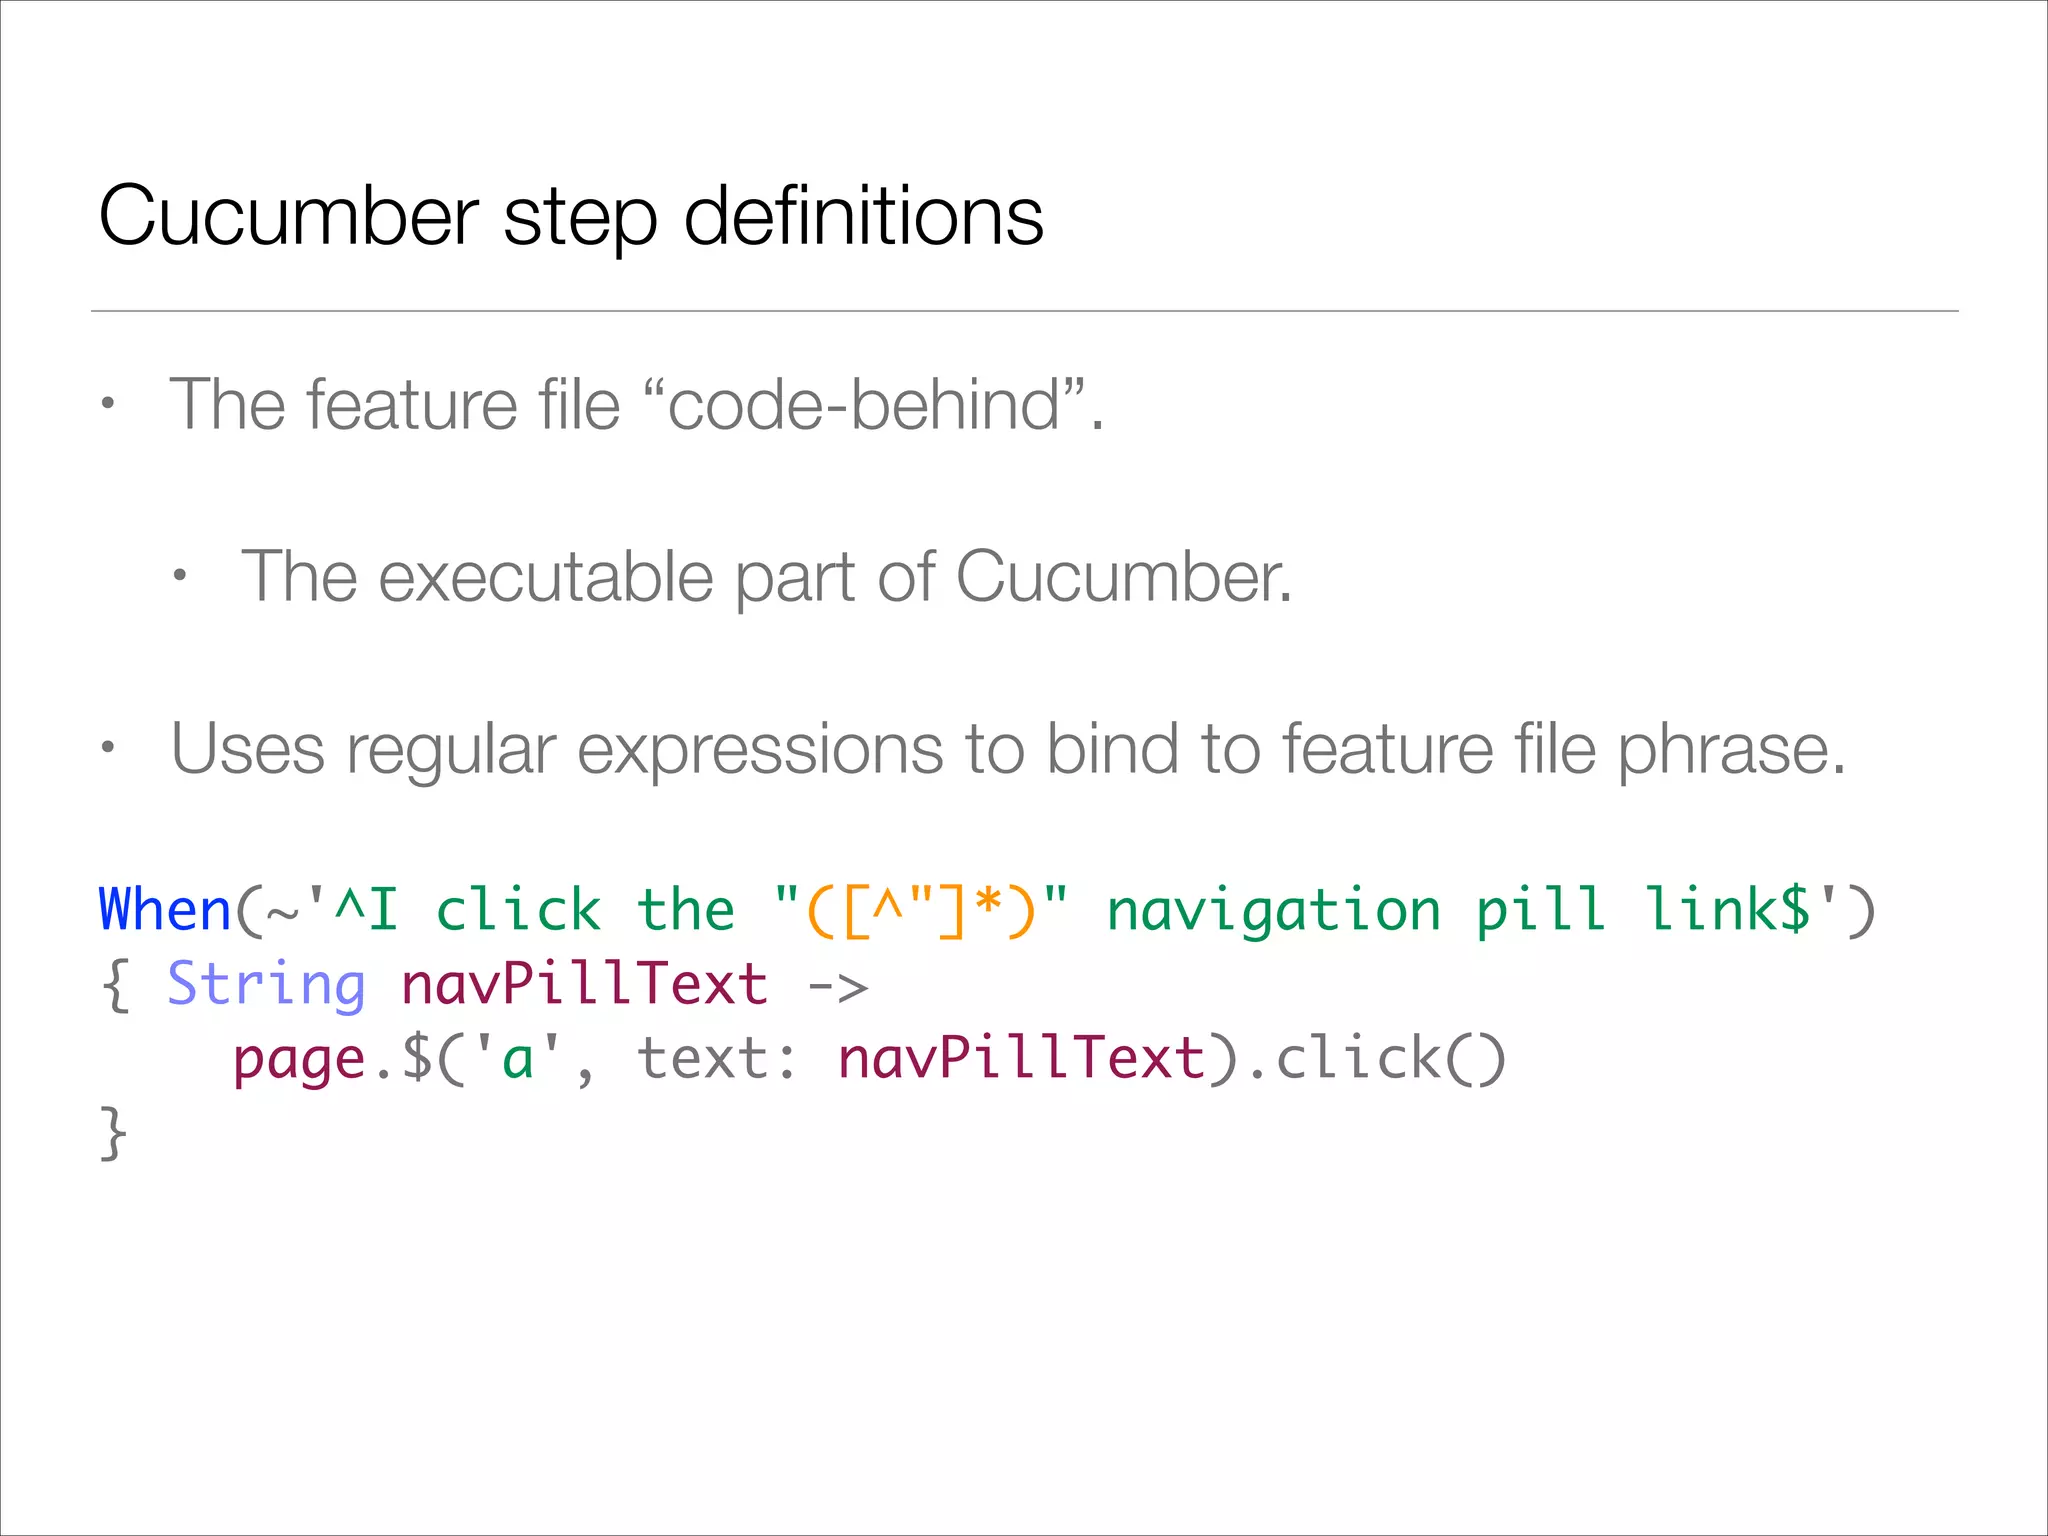Click the sub-bullet 'The executable part of Cucumber'

(766, 577)
